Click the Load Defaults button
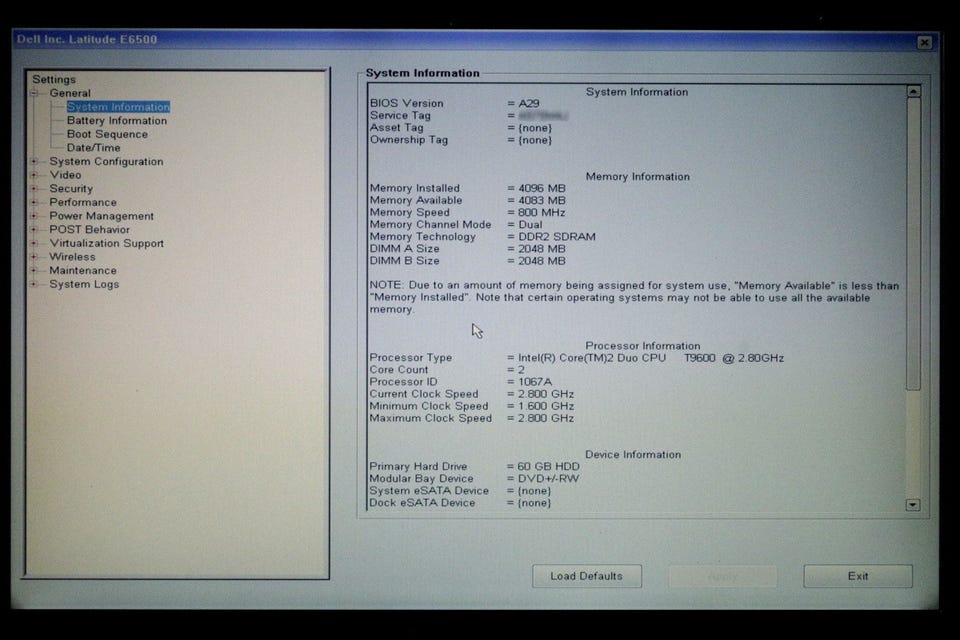This screenshot has width=960, height=640. click(x=587, y=576)
